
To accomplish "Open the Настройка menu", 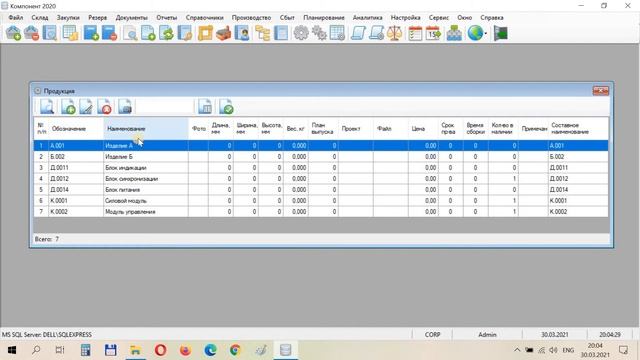I will point(405,18).
